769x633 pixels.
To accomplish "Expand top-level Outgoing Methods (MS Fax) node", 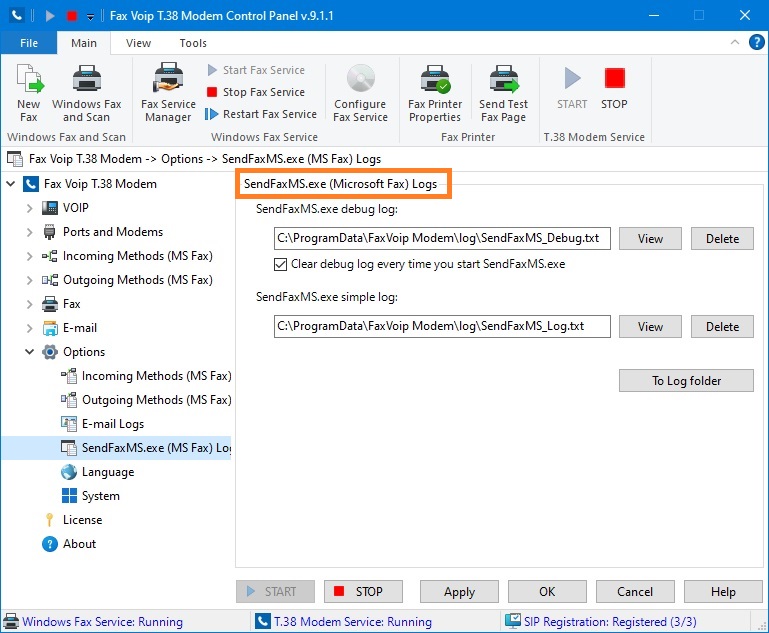I will coord(29,280).
